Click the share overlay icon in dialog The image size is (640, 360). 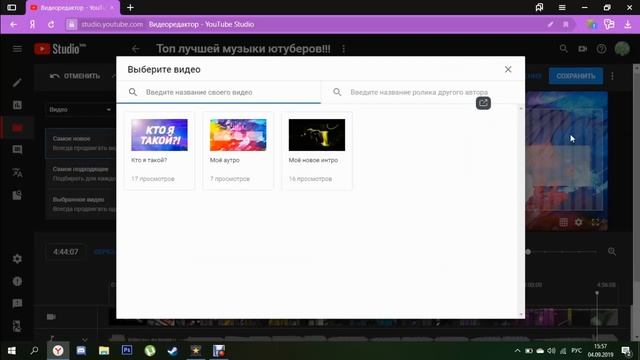tap(483, 103)
